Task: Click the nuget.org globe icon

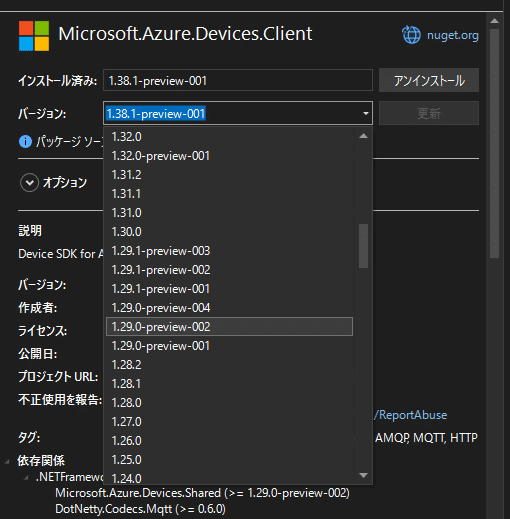Action: pyautogui.click(x=411, y=35)
